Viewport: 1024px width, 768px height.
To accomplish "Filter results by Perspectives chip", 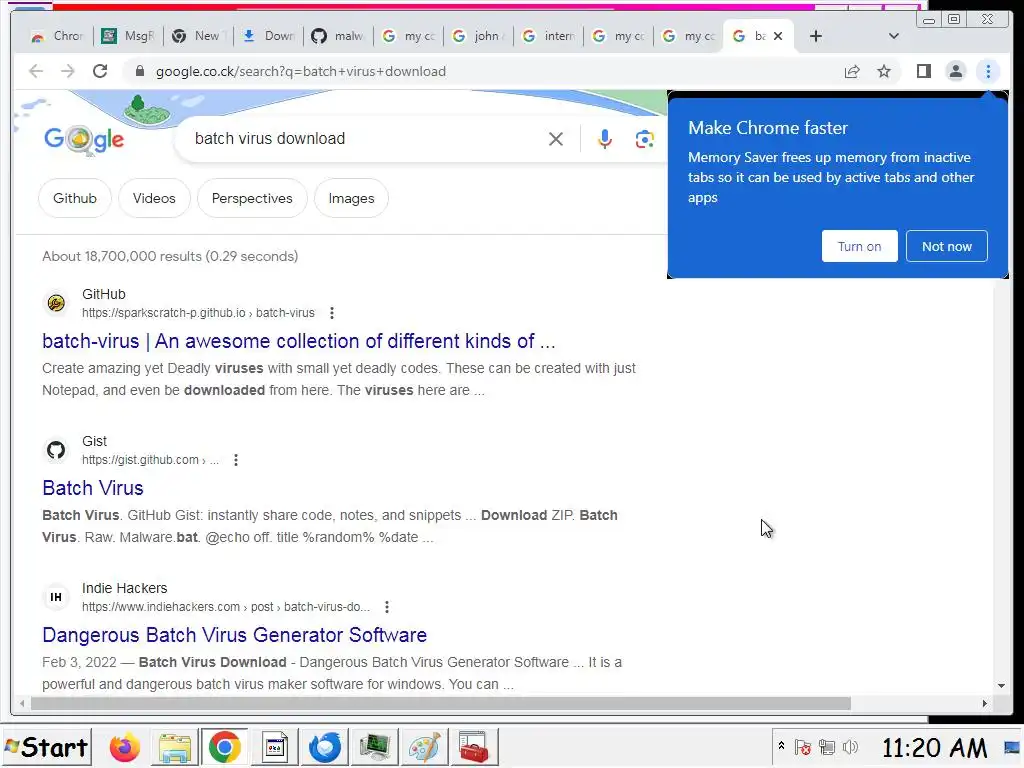I will tap(252, 198).
